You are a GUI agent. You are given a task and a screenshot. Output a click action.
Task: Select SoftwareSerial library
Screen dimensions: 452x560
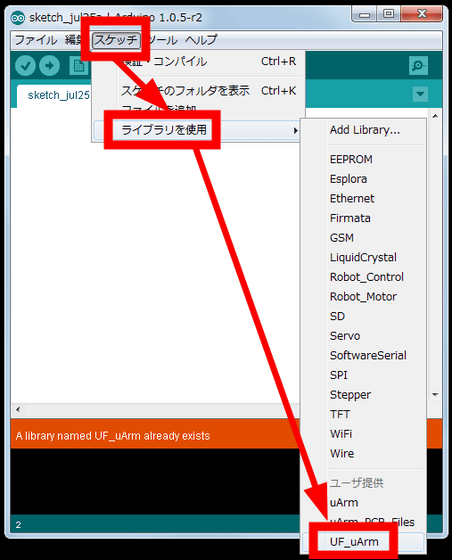(x=368, y=356)
